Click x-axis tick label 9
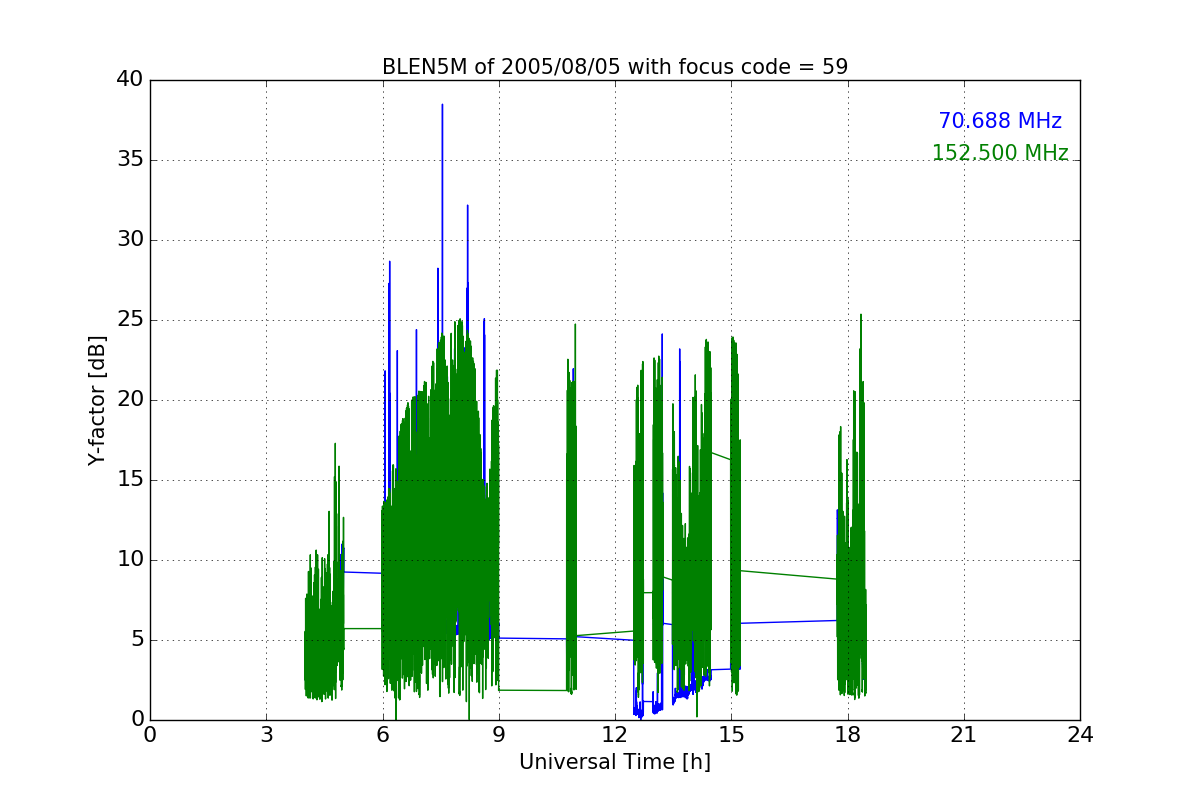The width and height of the screenshot is (1200, 800). click(499, 735)
